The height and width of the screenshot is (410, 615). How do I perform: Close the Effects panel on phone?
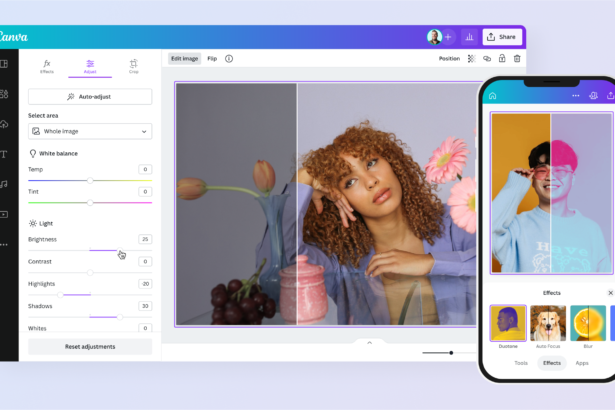610,293
